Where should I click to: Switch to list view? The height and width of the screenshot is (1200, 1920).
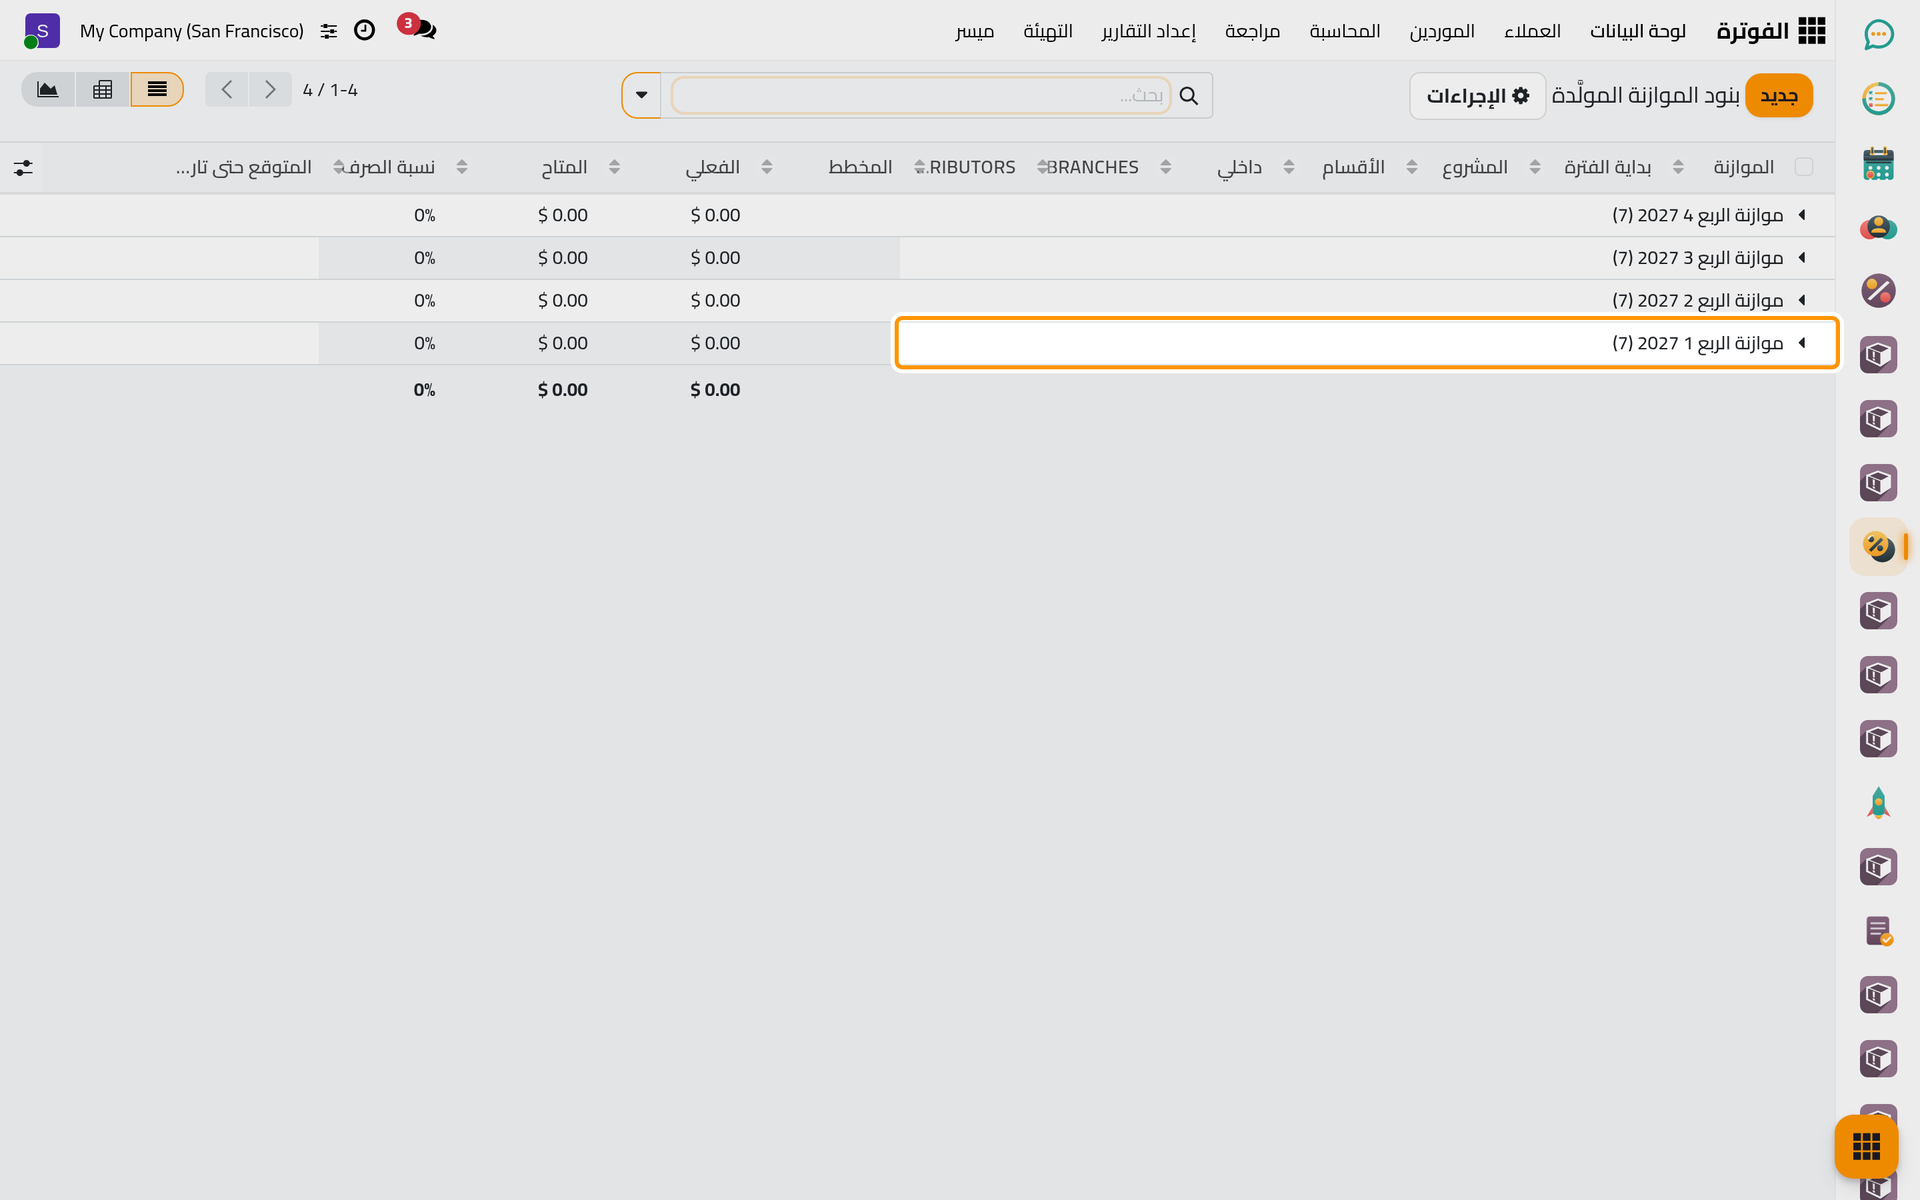tap(157, 89)
